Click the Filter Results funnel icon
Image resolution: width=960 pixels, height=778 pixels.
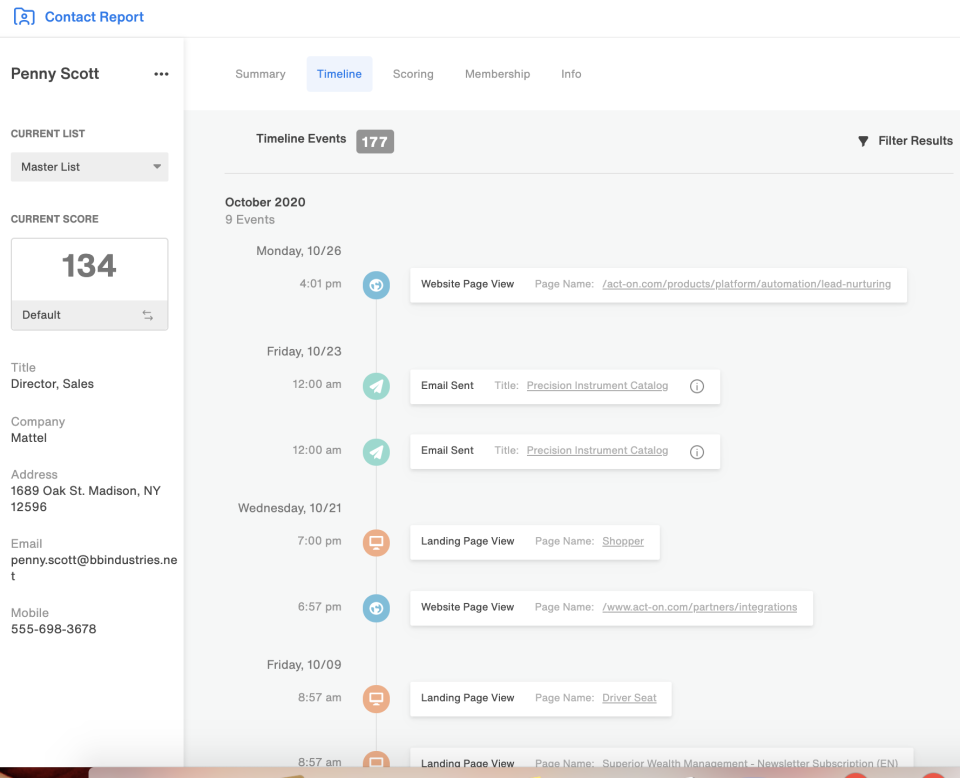point(863,141)
